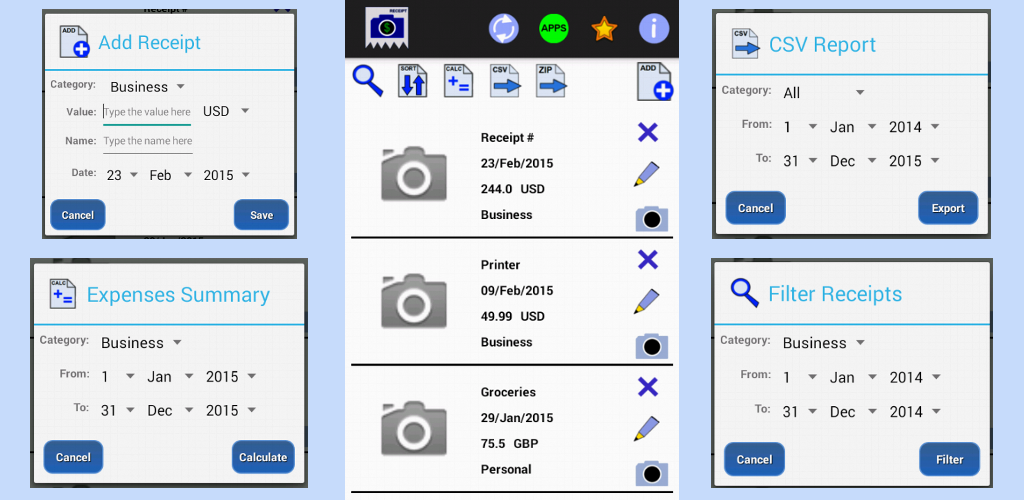This screenshot has height=500, width=1024.
Task: Edit the Groceries receipt with pencil
Action: click(x=647, y=429)
